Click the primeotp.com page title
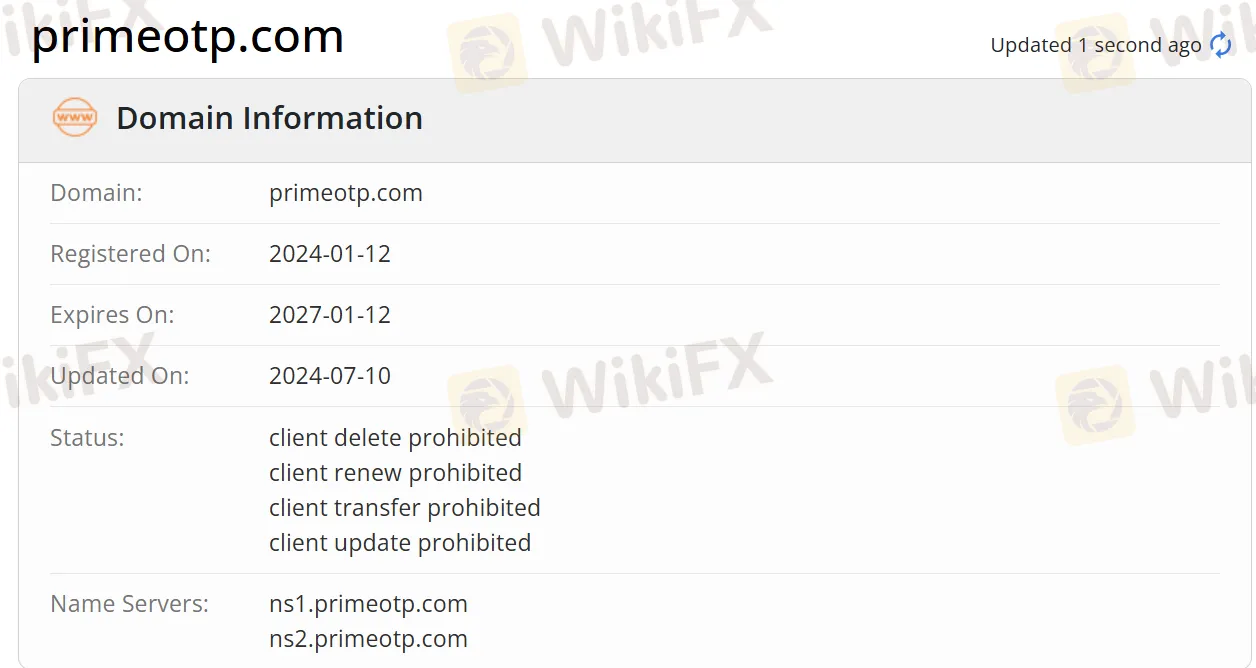Screen dimensions: 1256x668 (x=188, y=37)
